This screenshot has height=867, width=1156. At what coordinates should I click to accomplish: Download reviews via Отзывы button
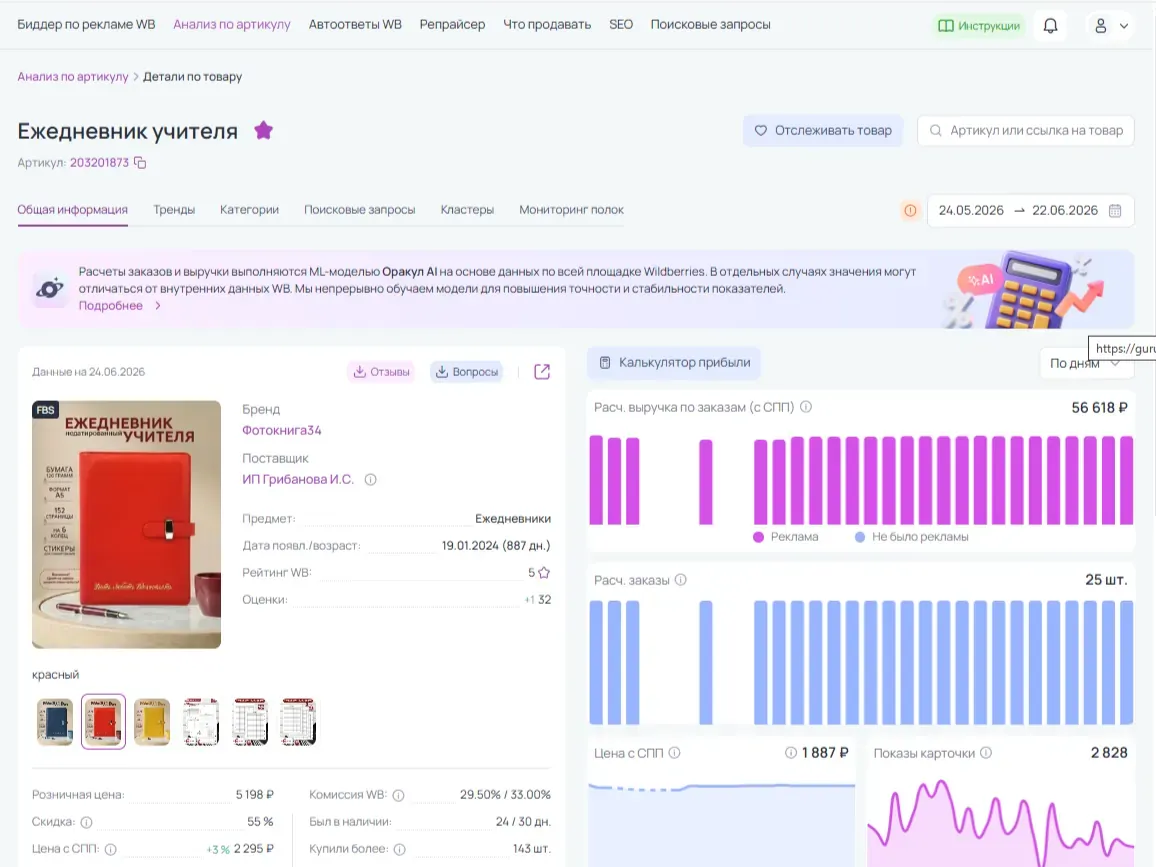coord(381,372)
